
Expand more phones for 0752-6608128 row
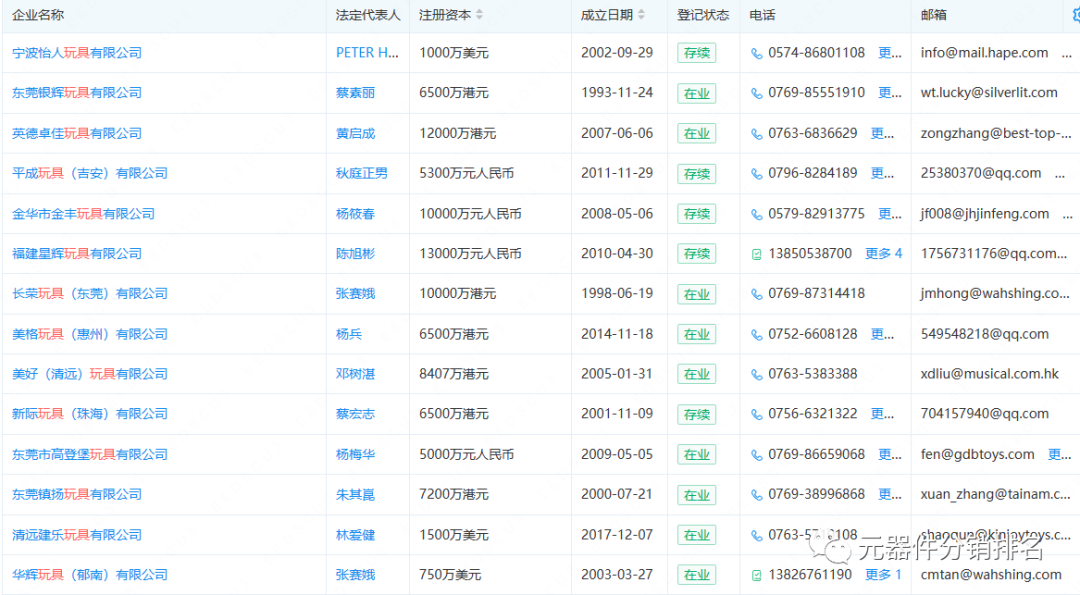point(882,334)
